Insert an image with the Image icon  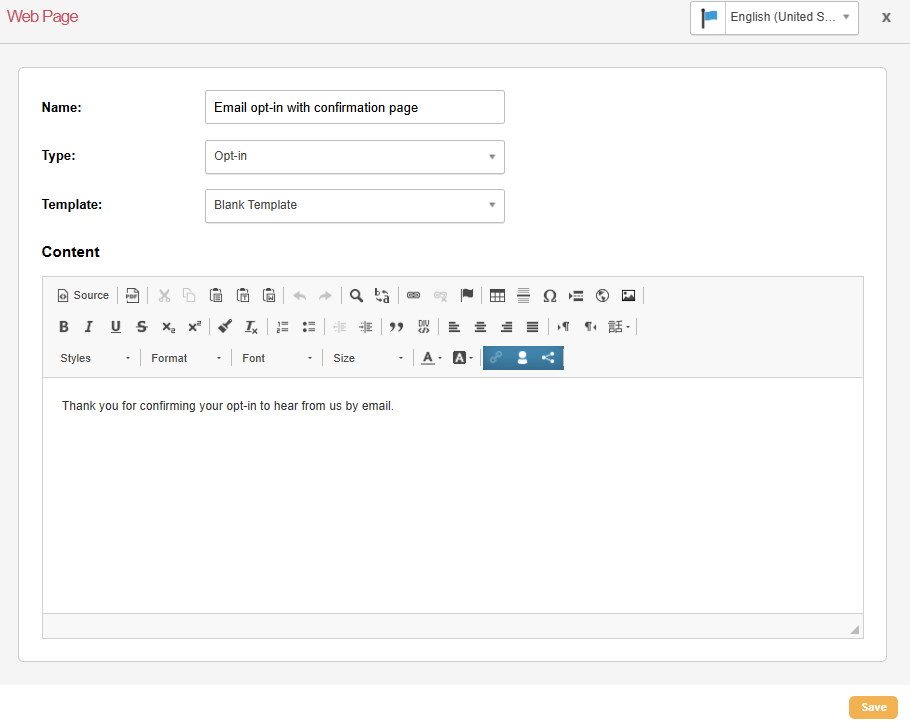click(x=628, y=296)
